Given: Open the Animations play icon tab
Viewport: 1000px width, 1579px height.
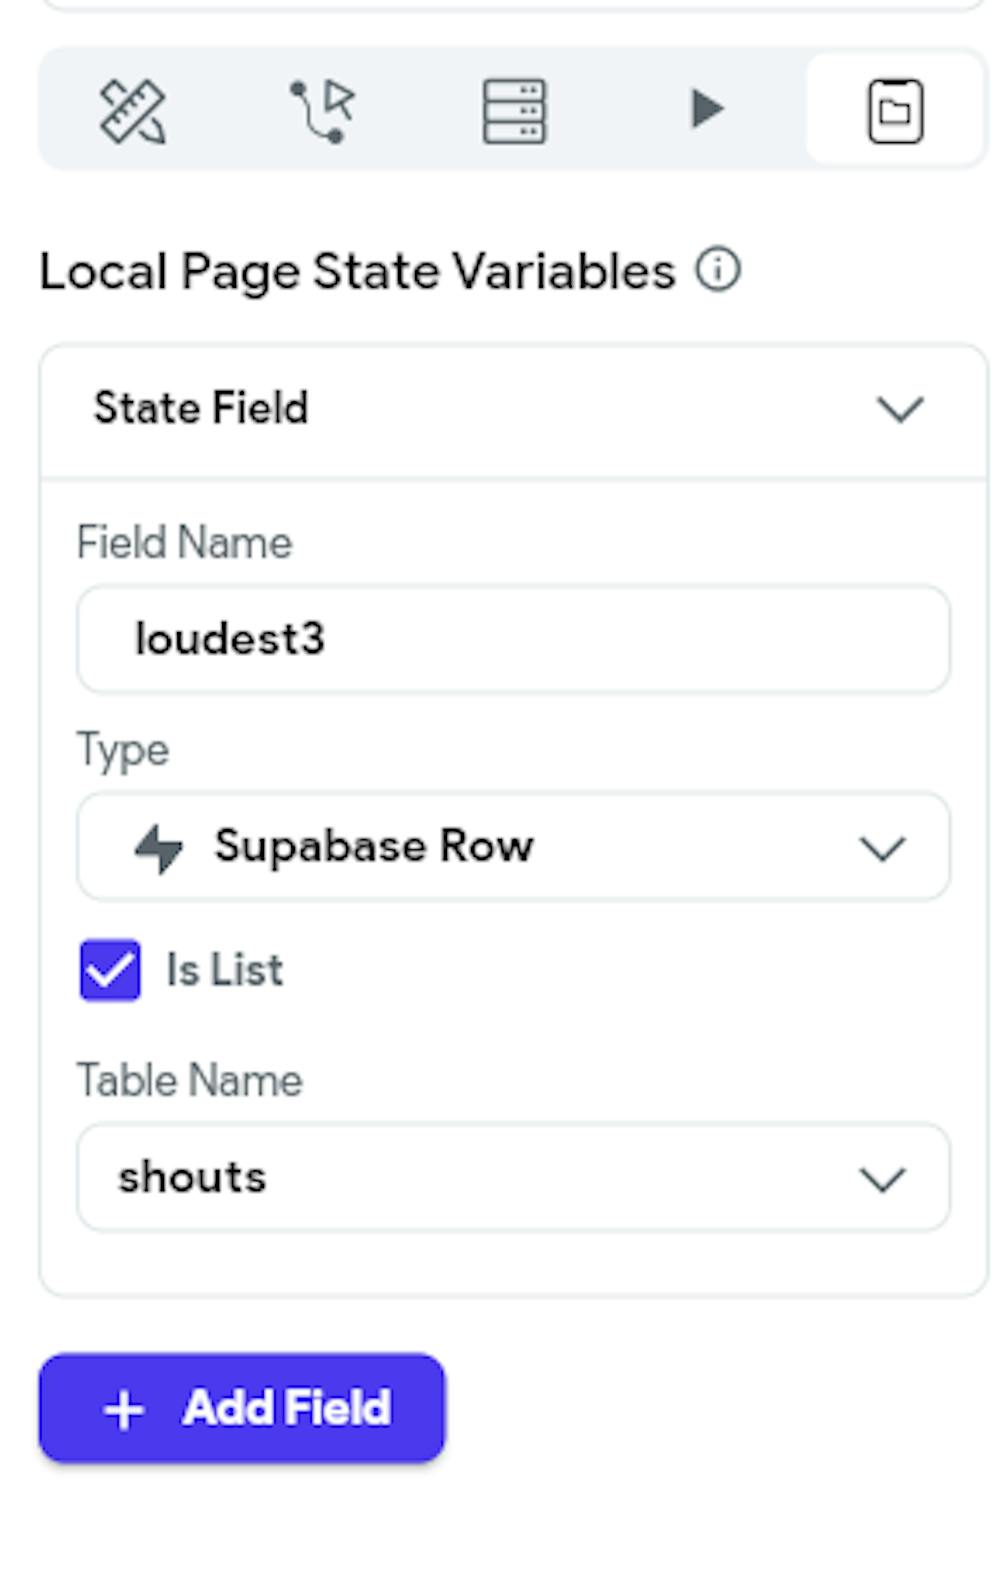Looking at the screenshot, I should 706,108.
